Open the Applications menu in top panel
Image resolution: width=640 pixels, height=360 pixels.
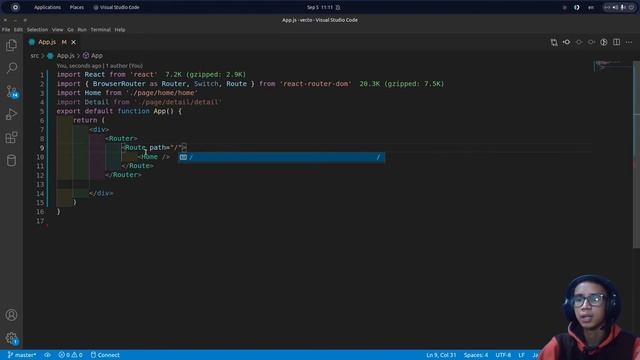click(47, 7)
